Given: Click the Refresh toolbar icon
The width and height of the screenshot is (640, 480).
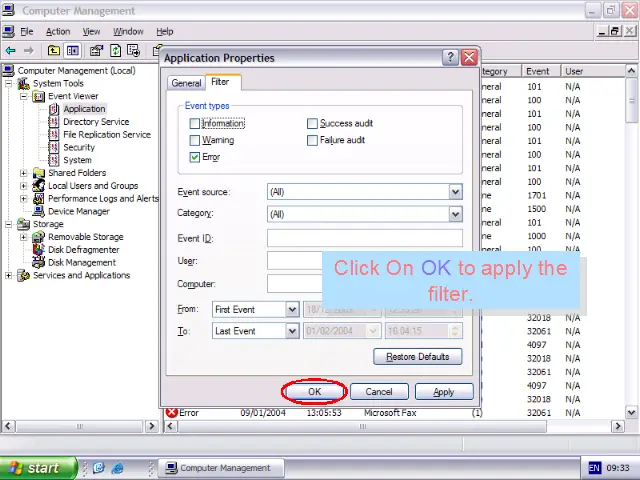Looking at the screenshot, I should (116, 51).
